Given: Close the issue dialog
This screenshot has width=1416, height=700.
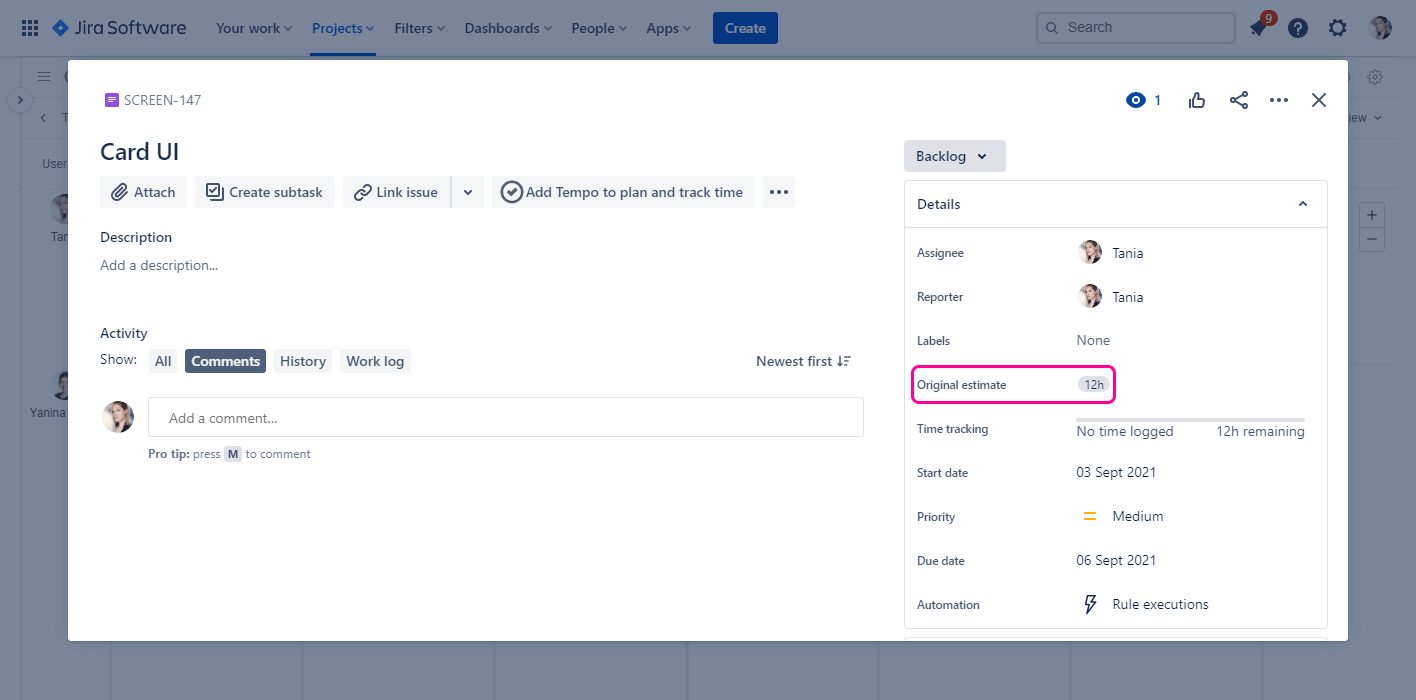Looking at the screenshot, I should tap(1319, 100).
